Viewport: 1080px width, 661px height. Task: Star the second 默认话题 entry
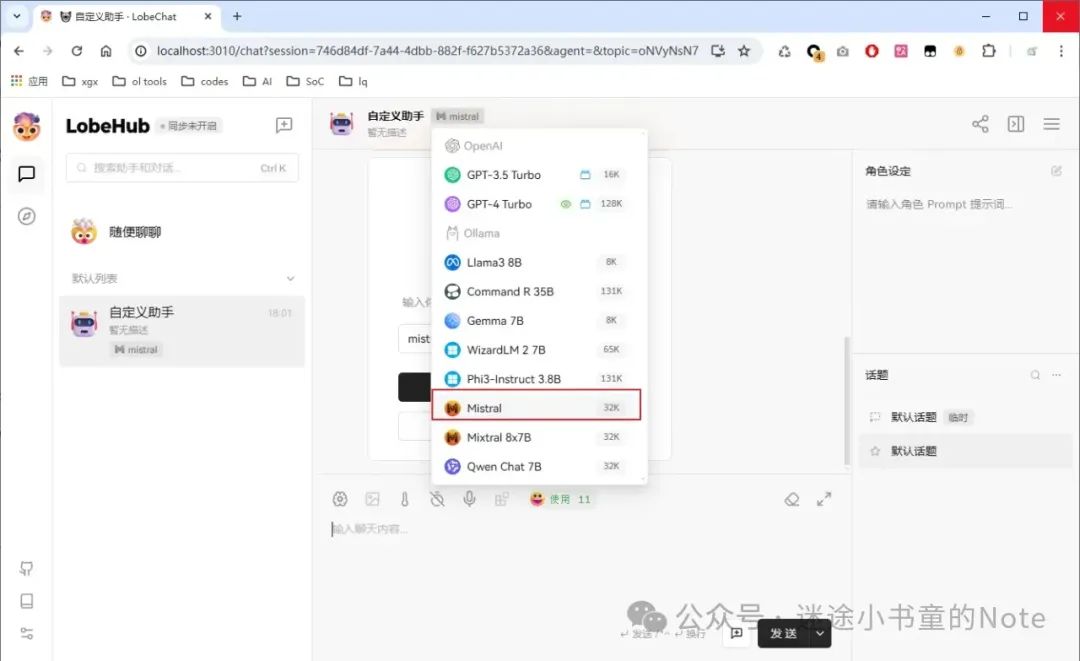tap(875, 452)
